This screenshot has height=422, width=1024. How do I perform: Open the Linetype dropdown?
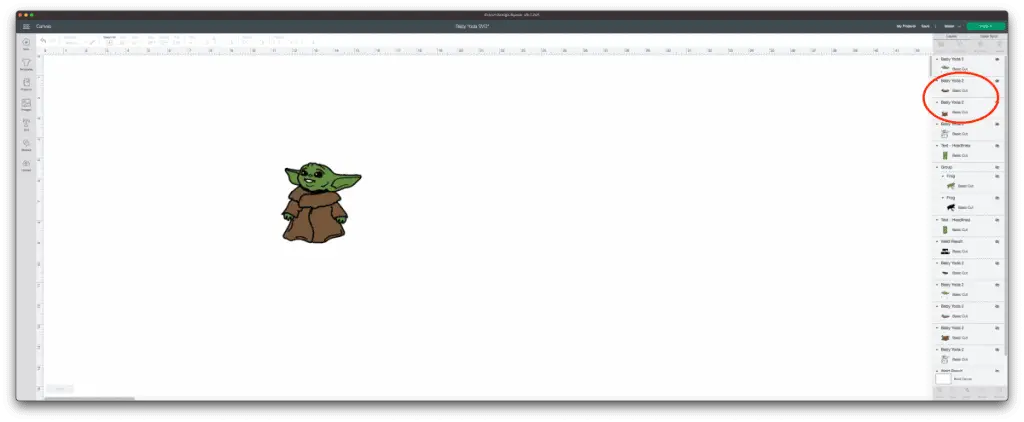(x=74, y=42)
